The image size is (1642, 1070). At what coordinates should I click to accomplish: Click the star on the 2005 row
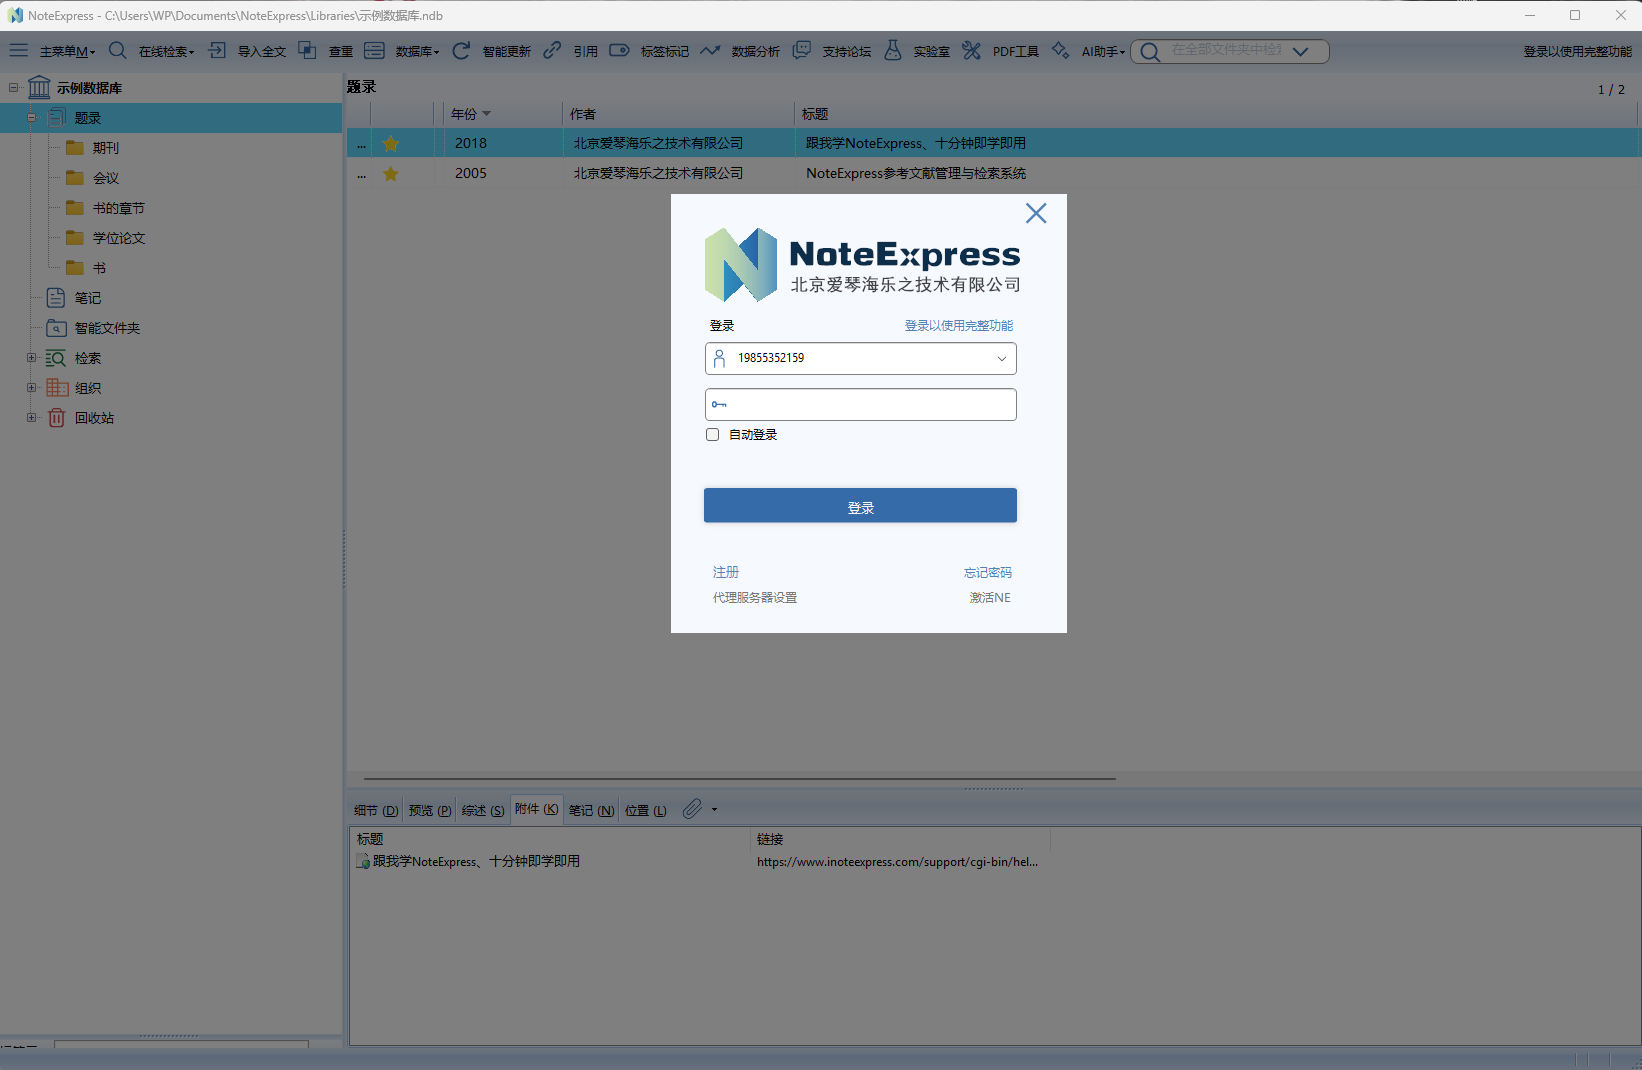pyautogui.click(x=391, y=173)
